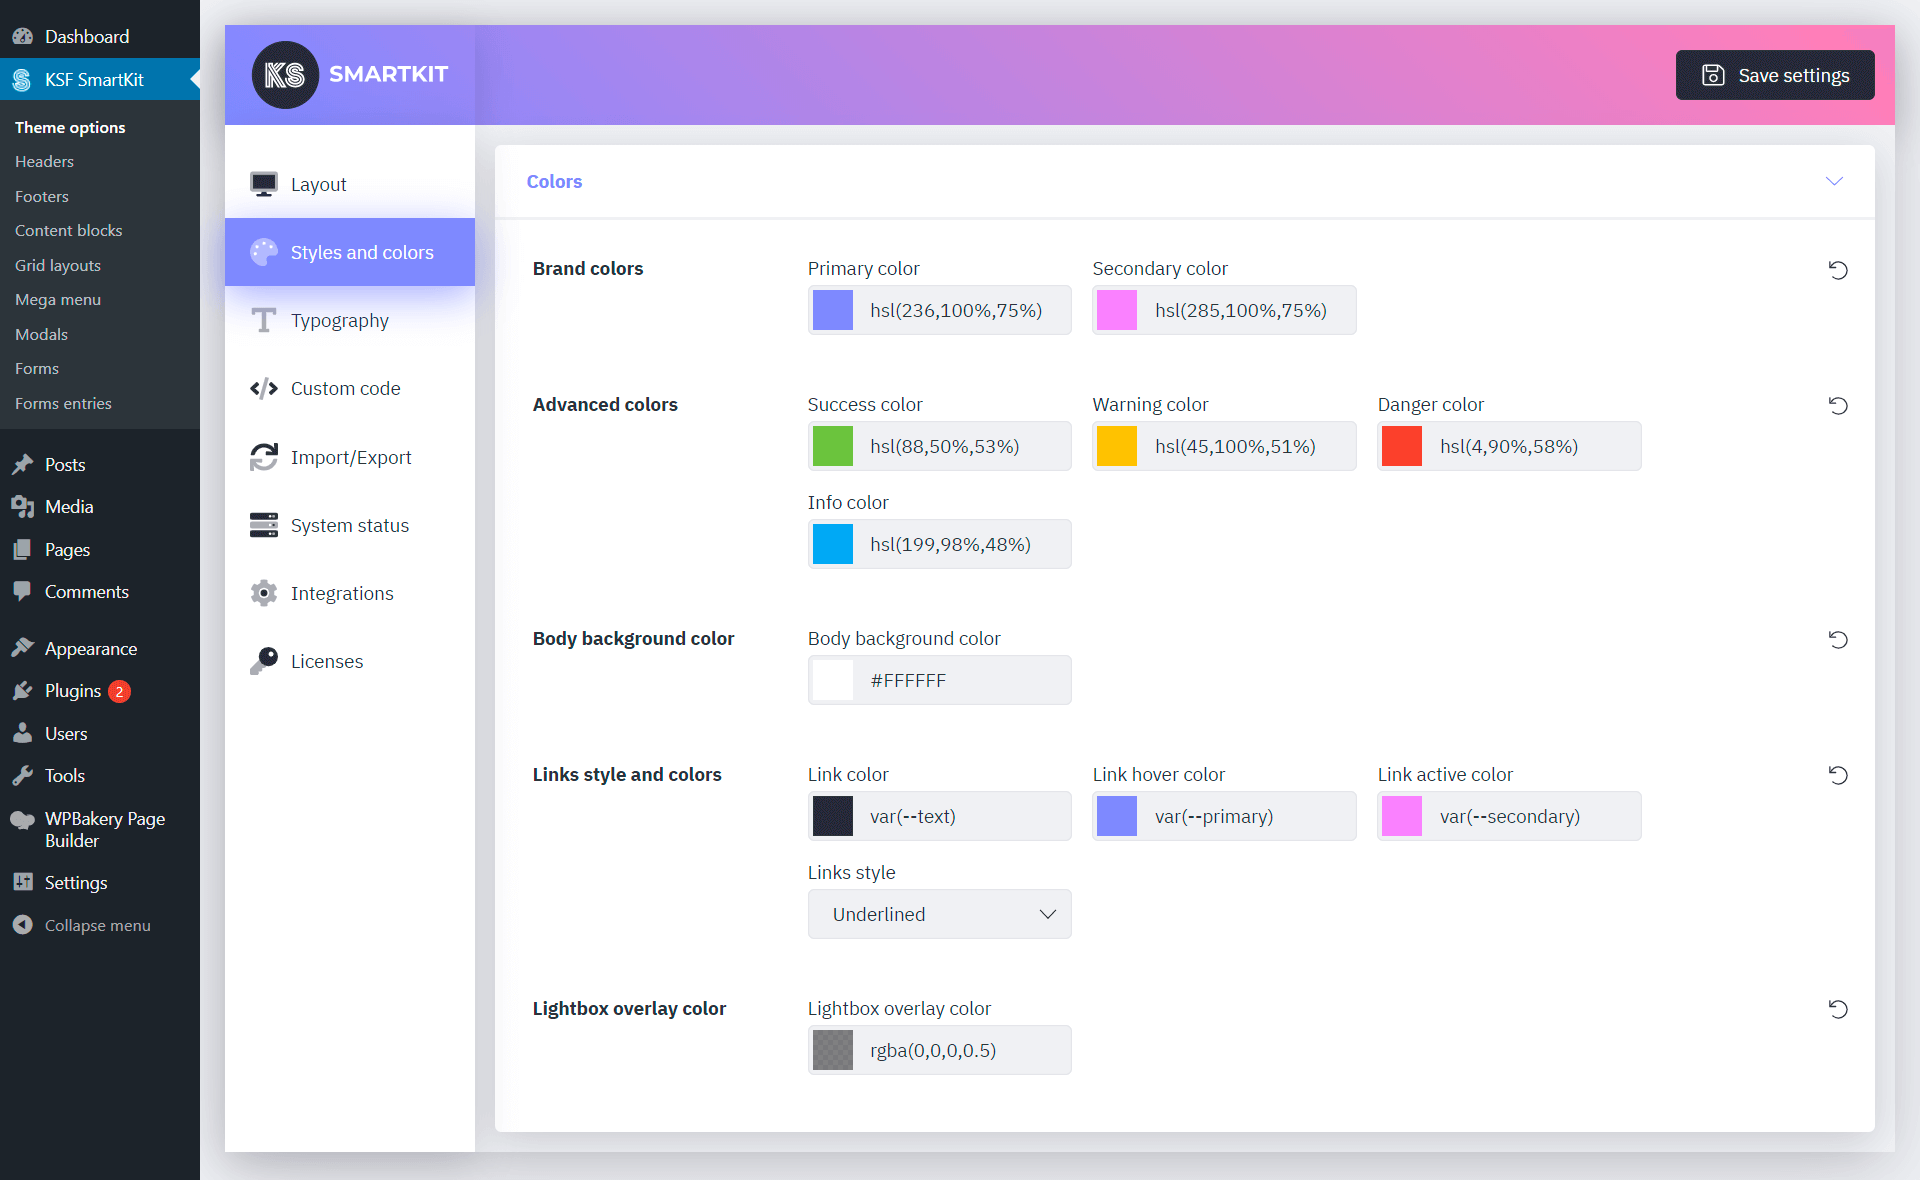Open the Typography tab
The width and height of the screenshot is (1920, 1180).
[x=350, y=320]
